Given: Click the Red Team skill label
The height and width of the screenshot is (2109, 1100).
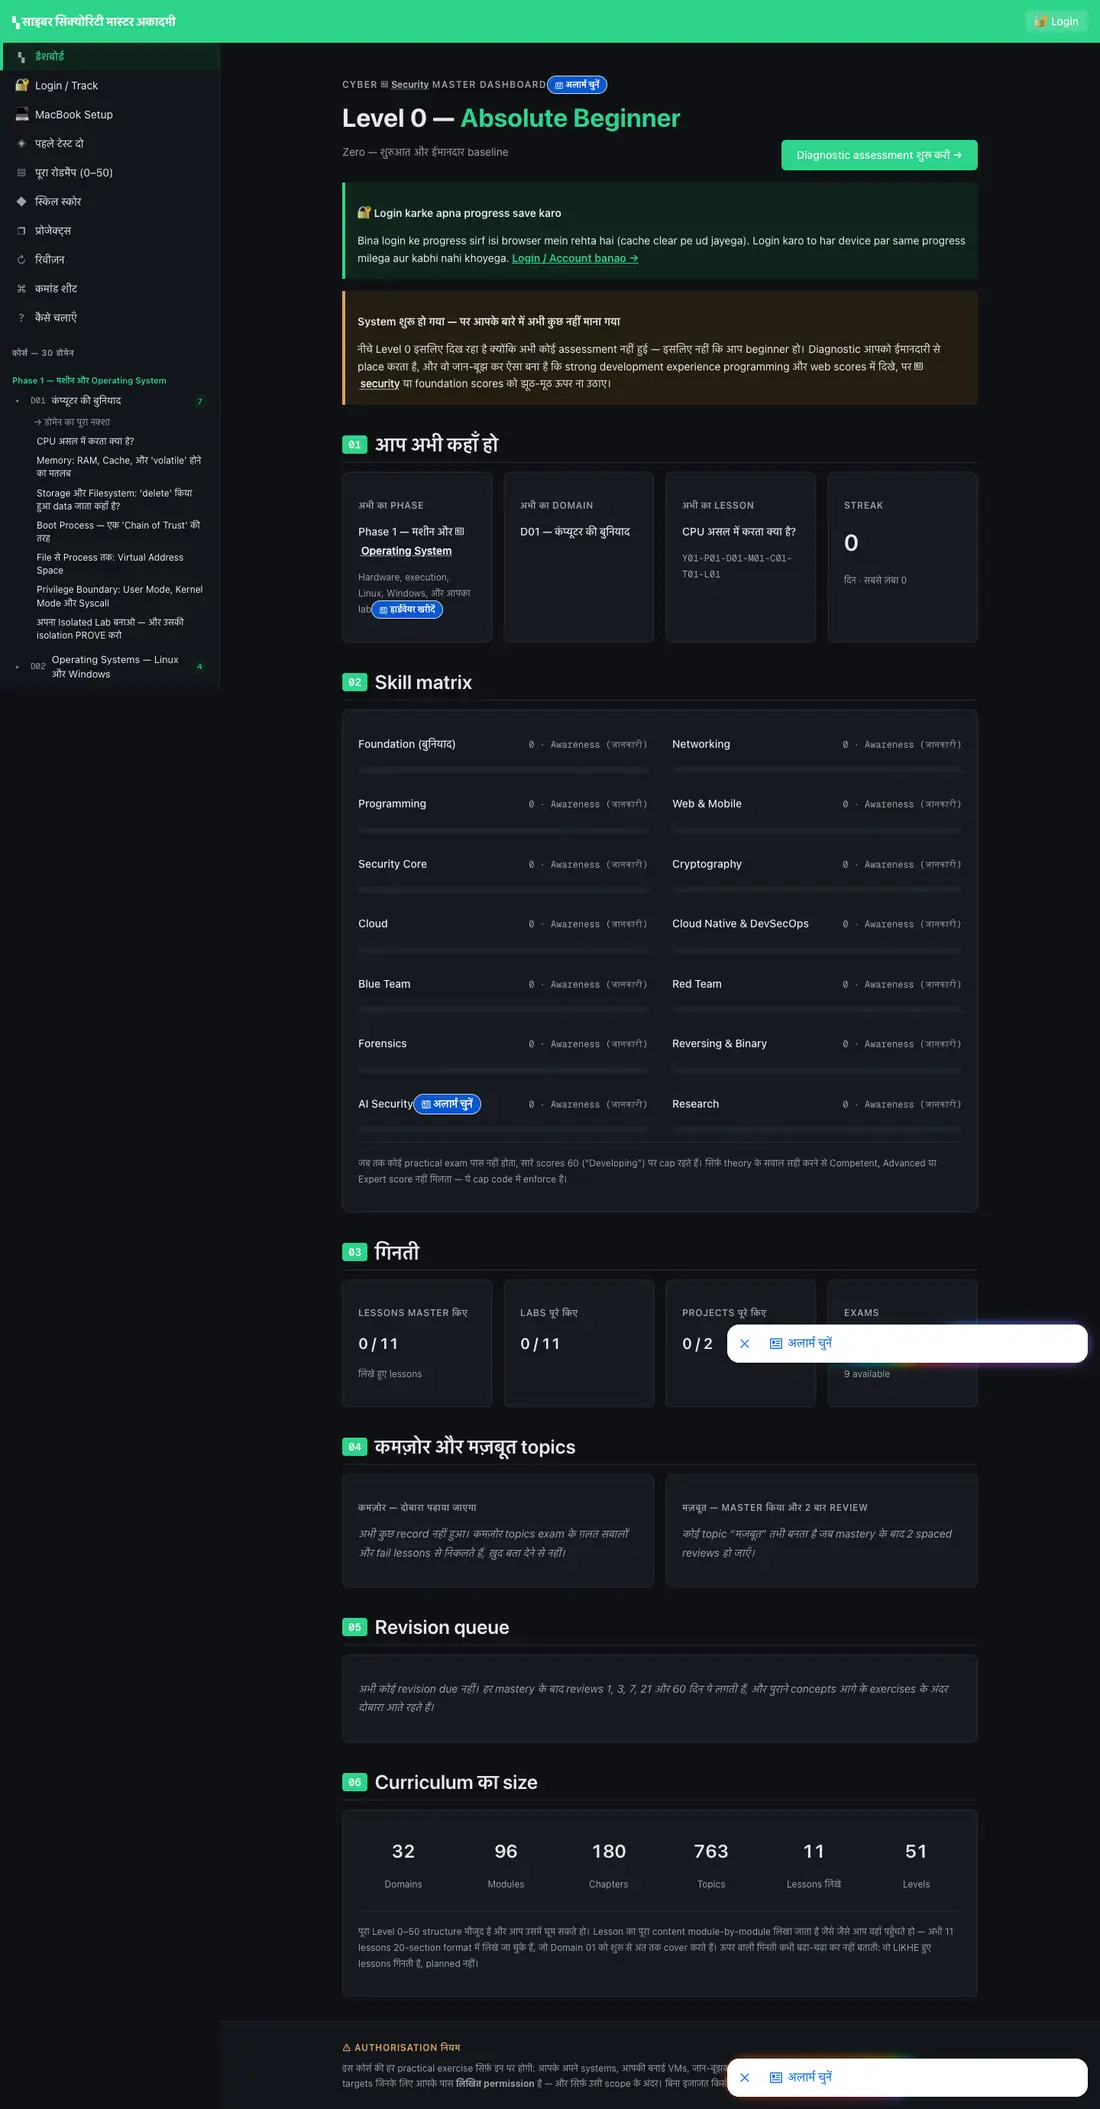Looking at the screenshot, I should [697, 984].
